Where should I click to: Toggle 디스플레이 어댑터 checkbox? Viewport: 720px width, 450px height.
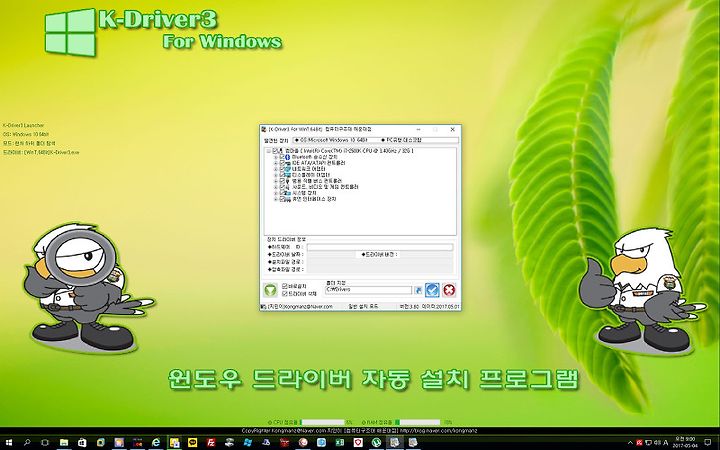[282, 175]
